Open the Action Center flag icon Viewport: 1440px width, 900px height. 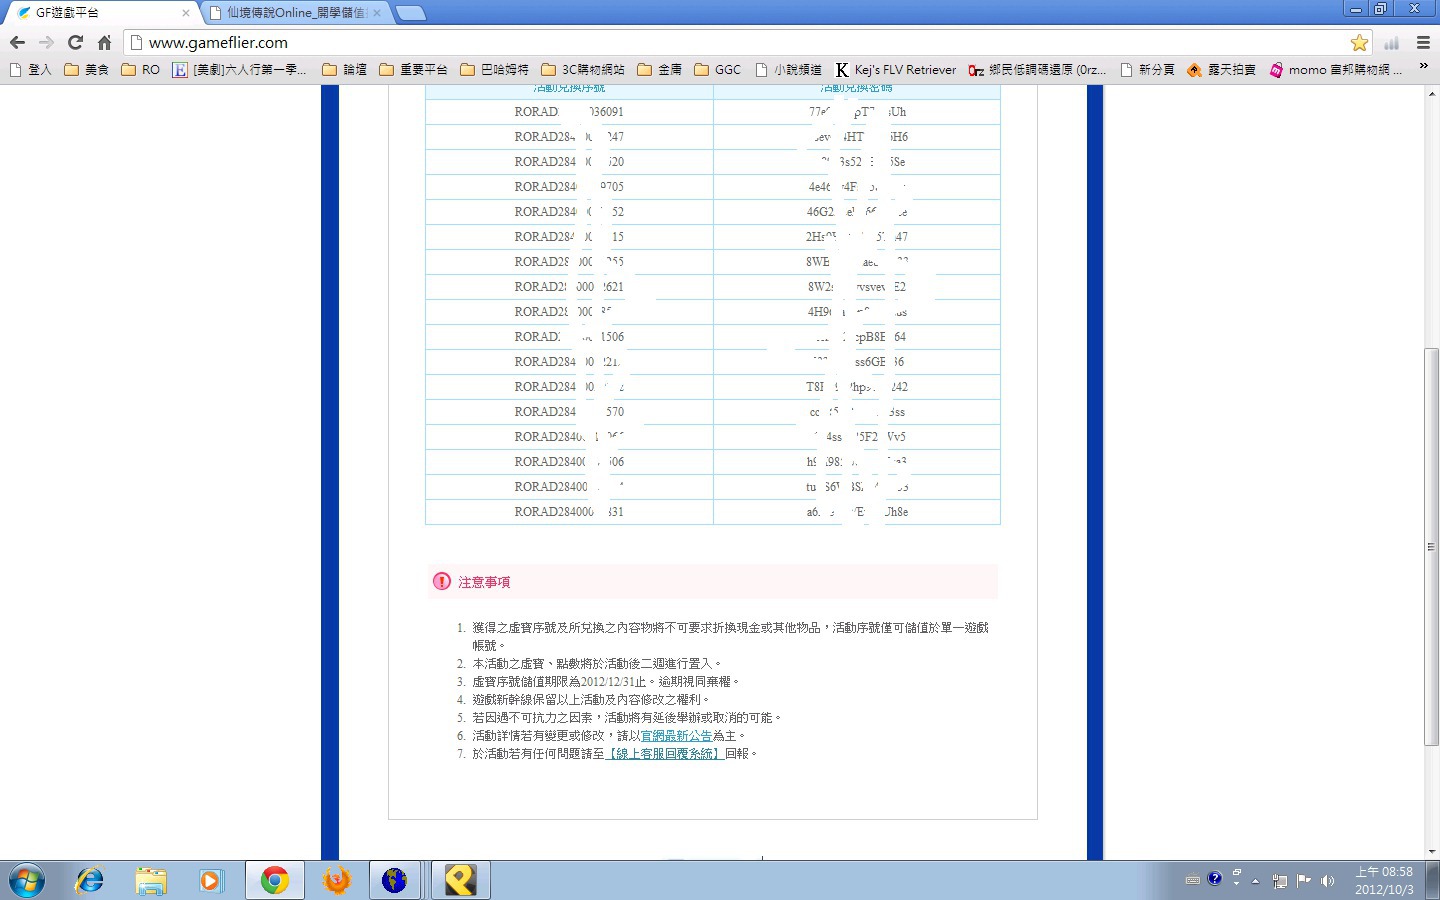(1303, 881)
